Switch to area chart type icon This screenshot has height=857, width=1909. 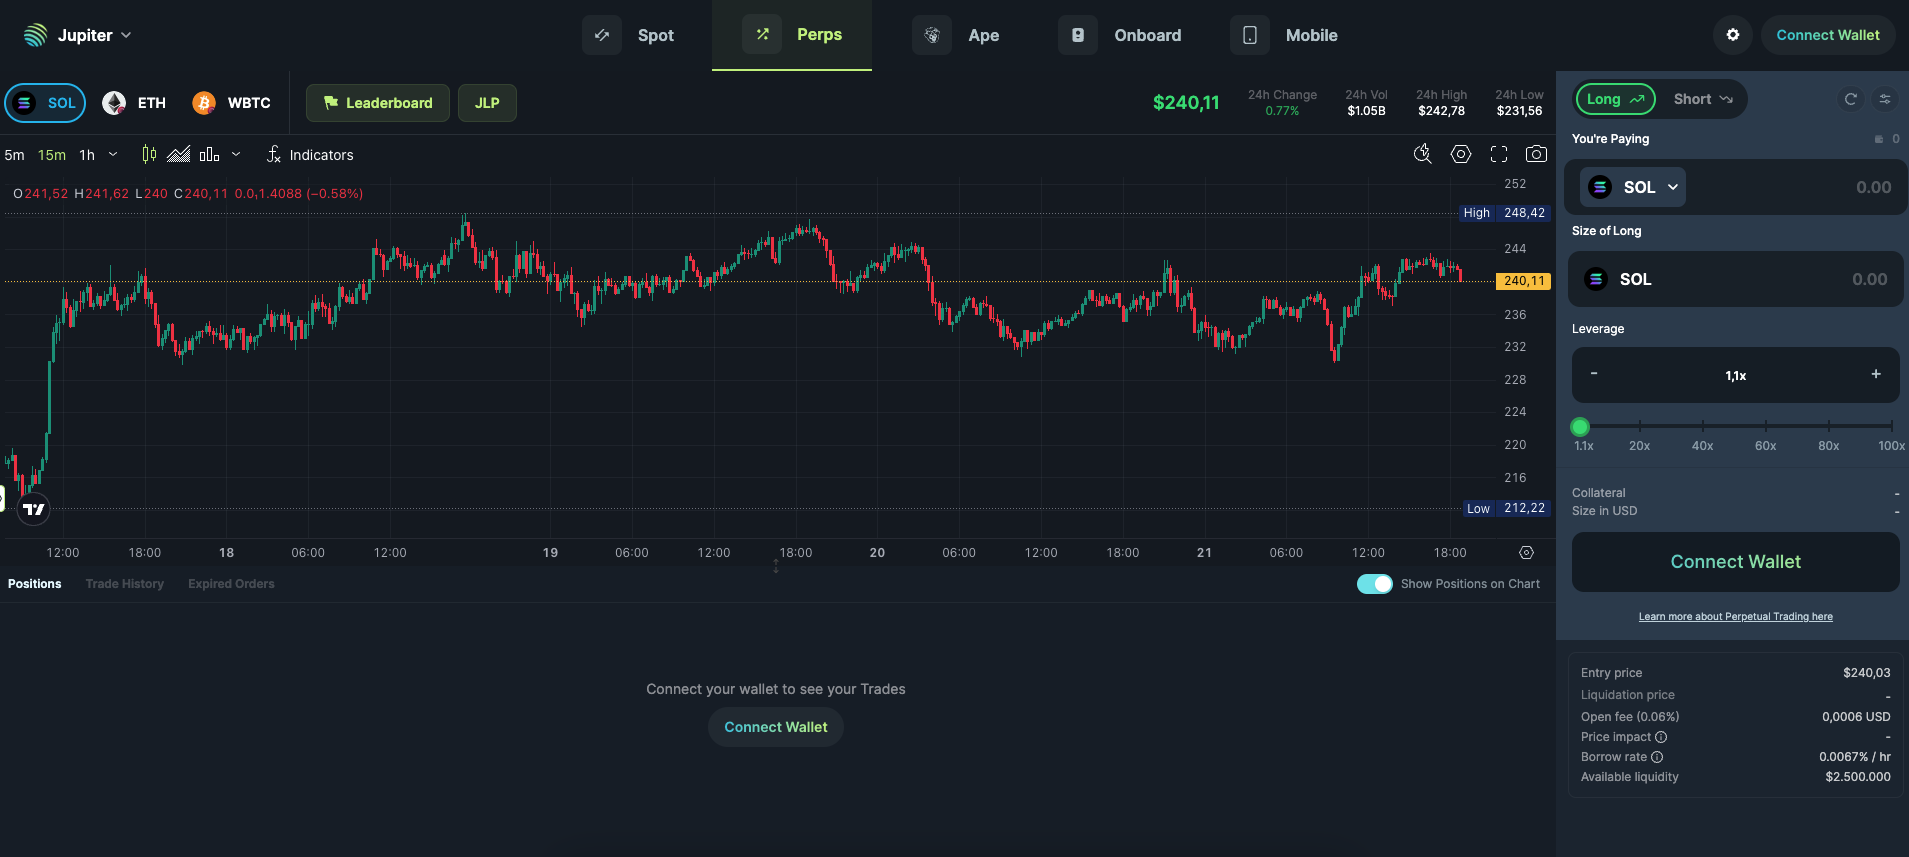(x=179, y=154)
